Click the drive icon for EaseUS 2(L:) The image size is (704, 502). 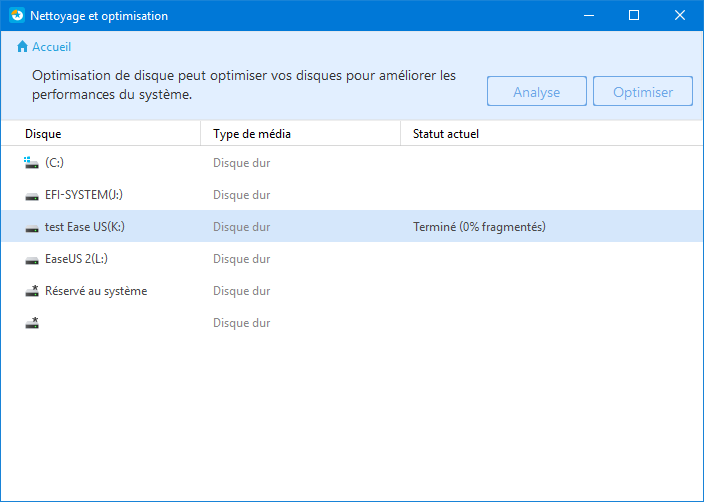tap(32, 260)
